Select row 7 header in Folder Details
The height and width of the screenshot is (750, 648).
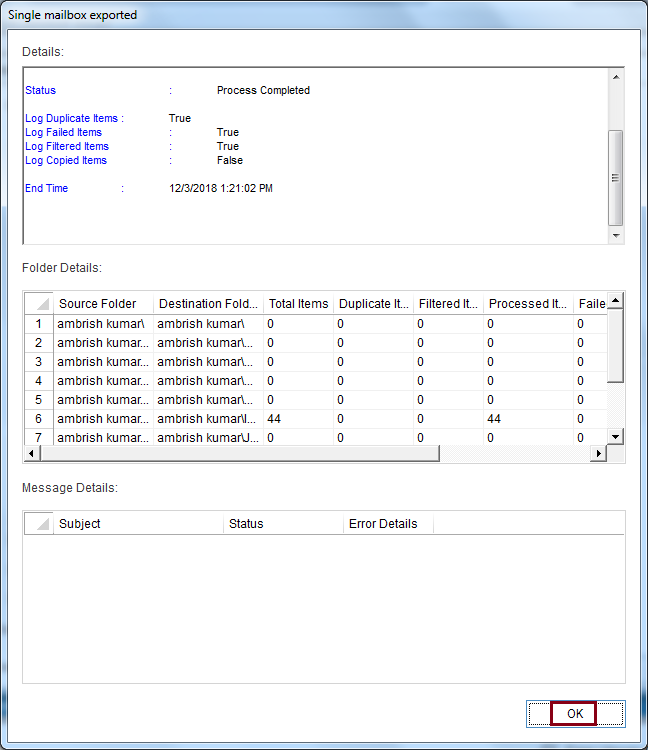point(39,437)
